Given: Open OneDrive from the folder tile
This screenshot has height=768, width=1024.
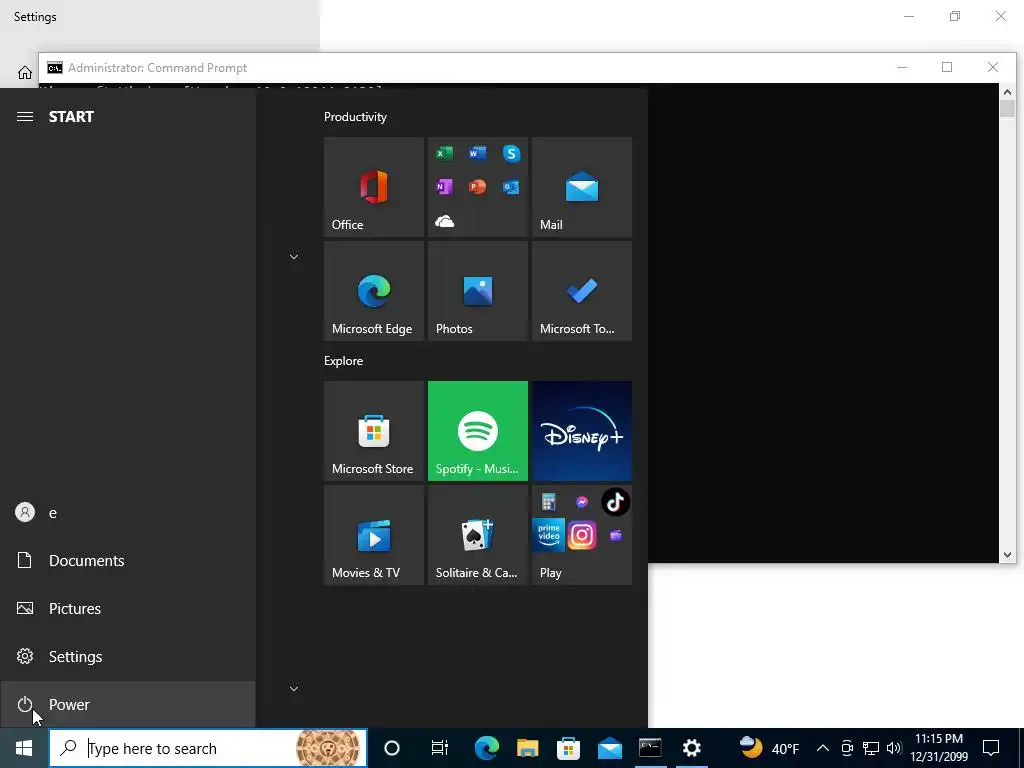Looking at the screenshot, I should (444, 221).
